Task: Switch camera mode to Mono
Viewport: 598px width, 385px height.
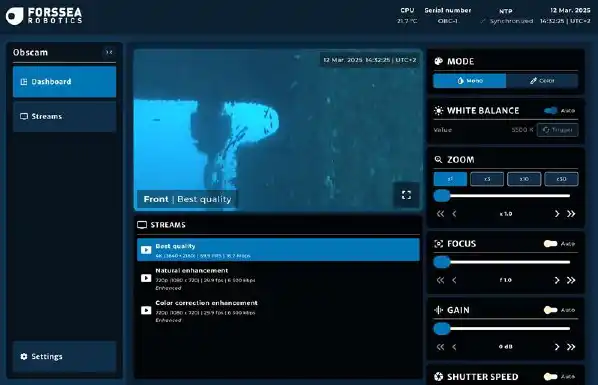Action: point(469,81)
